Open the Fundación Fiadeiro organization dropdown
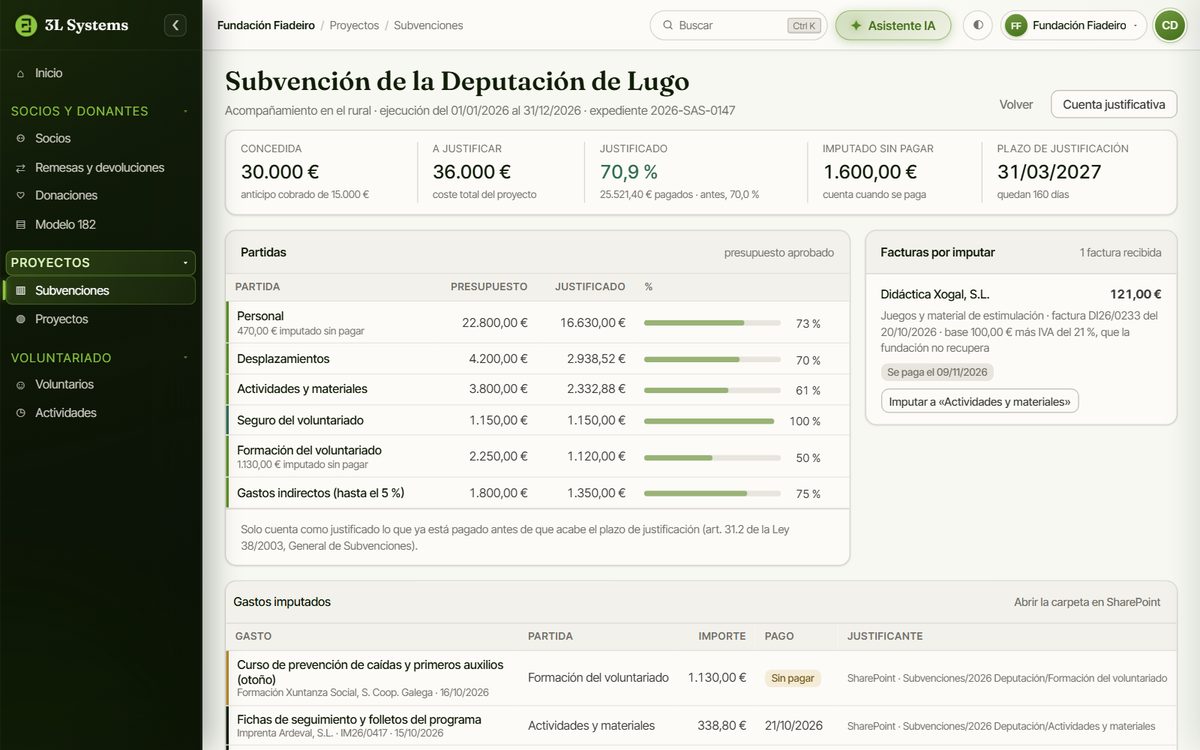 pos(1074,26)
